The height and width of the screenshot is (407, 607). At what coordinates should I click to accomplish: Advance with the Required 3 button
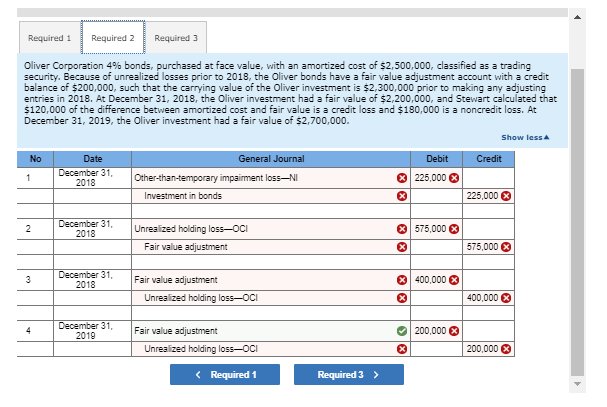coord(349,374)
